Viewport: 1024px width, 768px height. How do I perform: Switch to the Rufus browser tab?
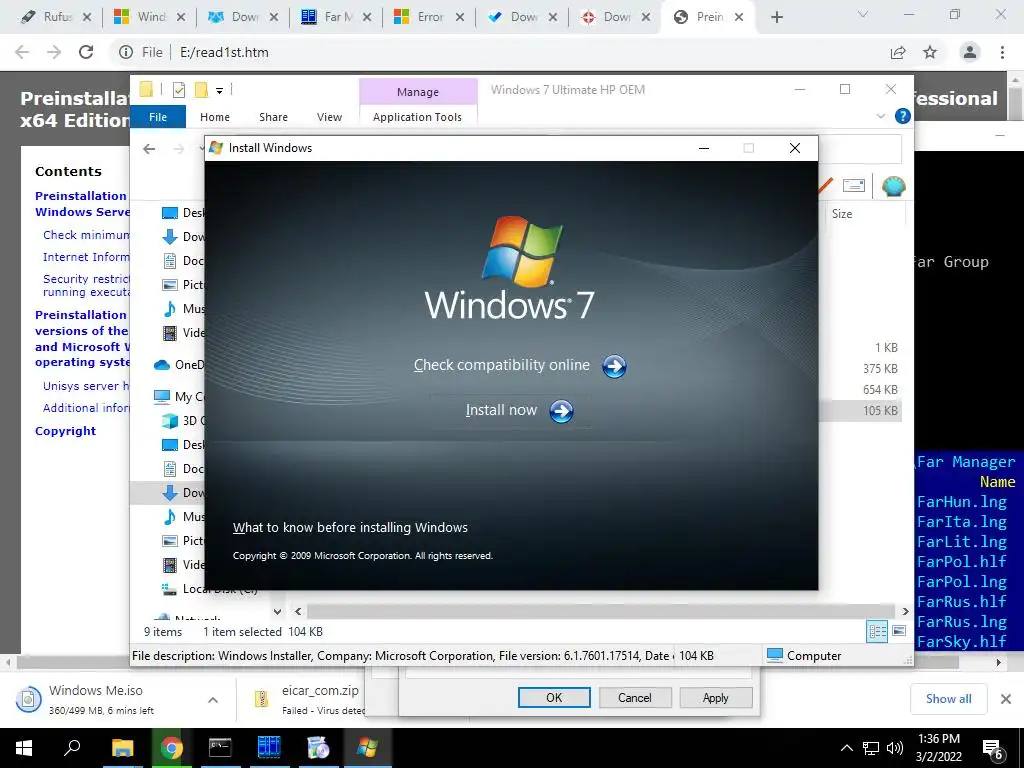[56, 17]
